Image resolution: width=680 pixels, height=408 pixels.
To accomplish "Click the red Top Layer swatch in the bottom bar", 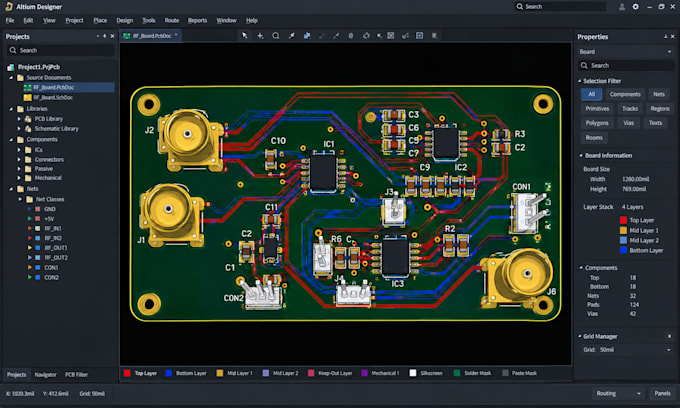I will click(127, 373).
